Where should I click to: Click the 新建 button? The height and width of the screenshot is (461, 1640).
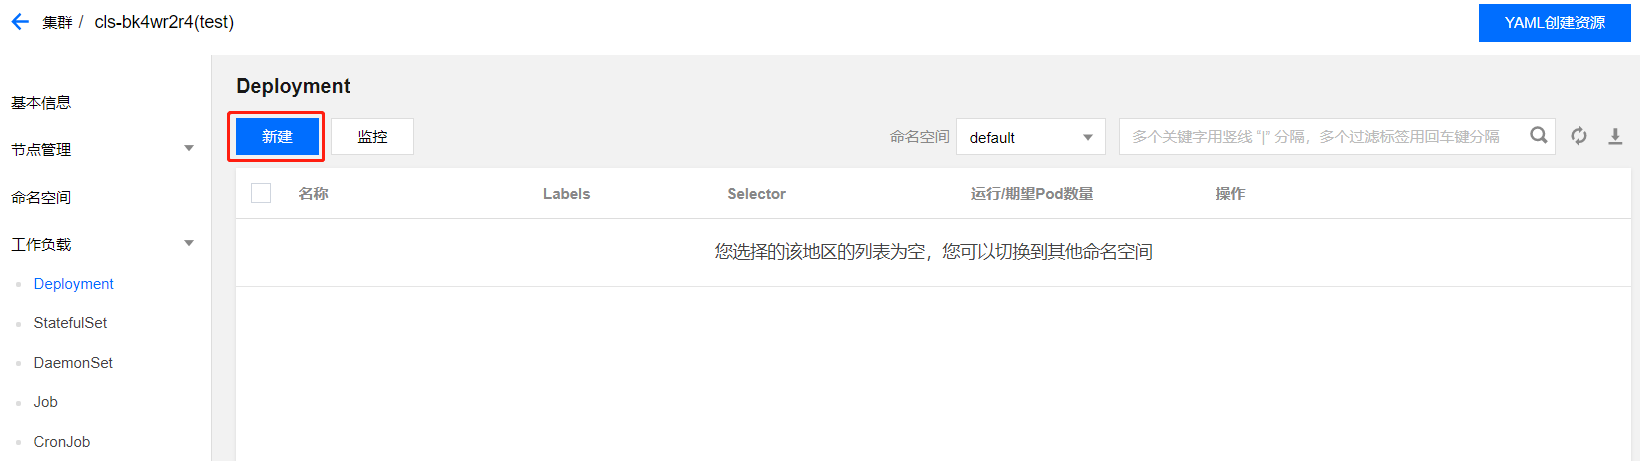277,136
